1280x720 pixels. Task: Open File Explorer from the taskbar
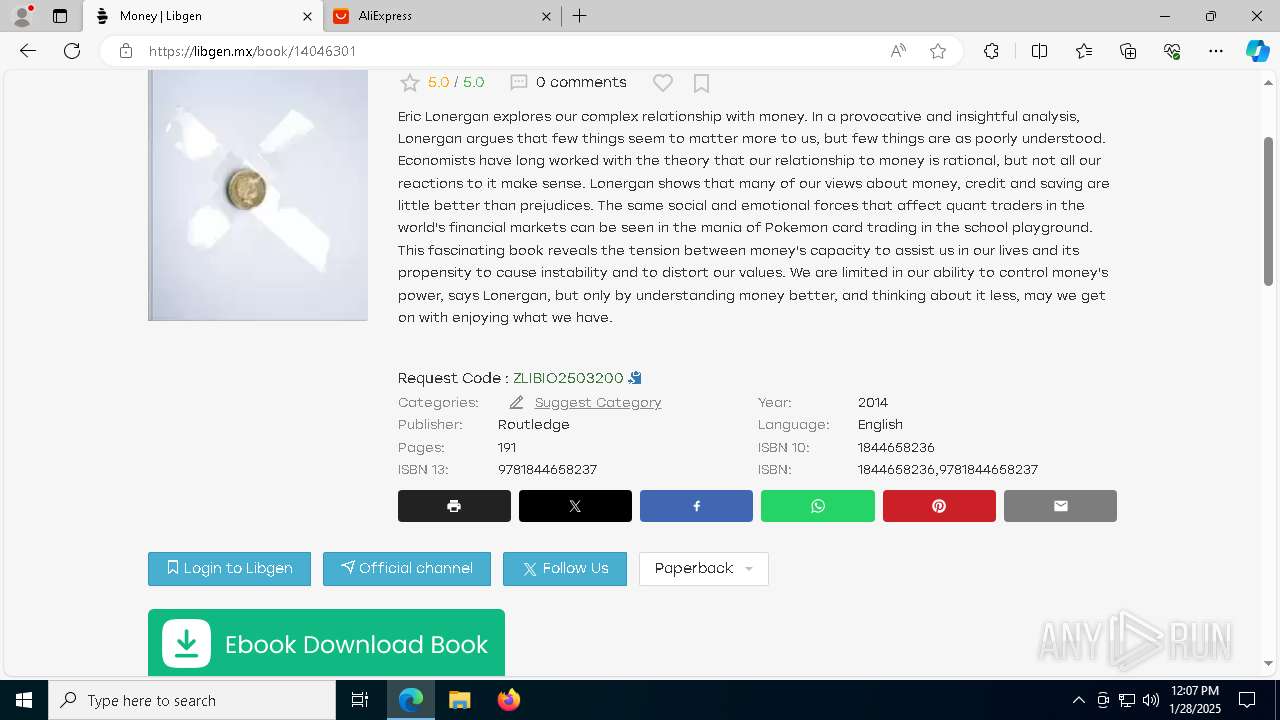[459, 700]
